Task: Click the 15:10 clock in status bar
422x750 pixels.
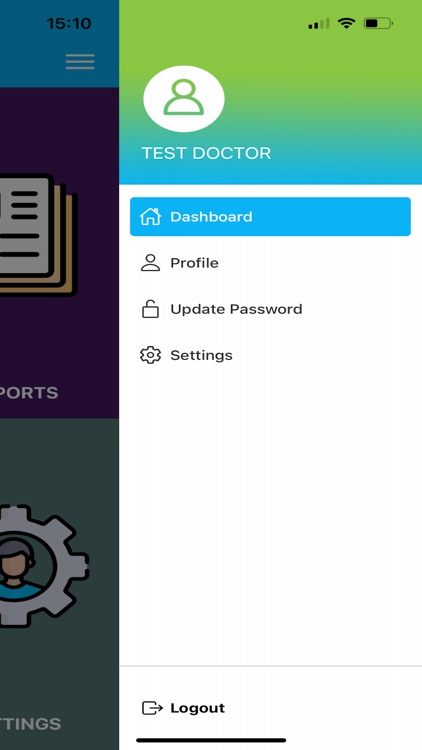Action: tap(69, 23)
